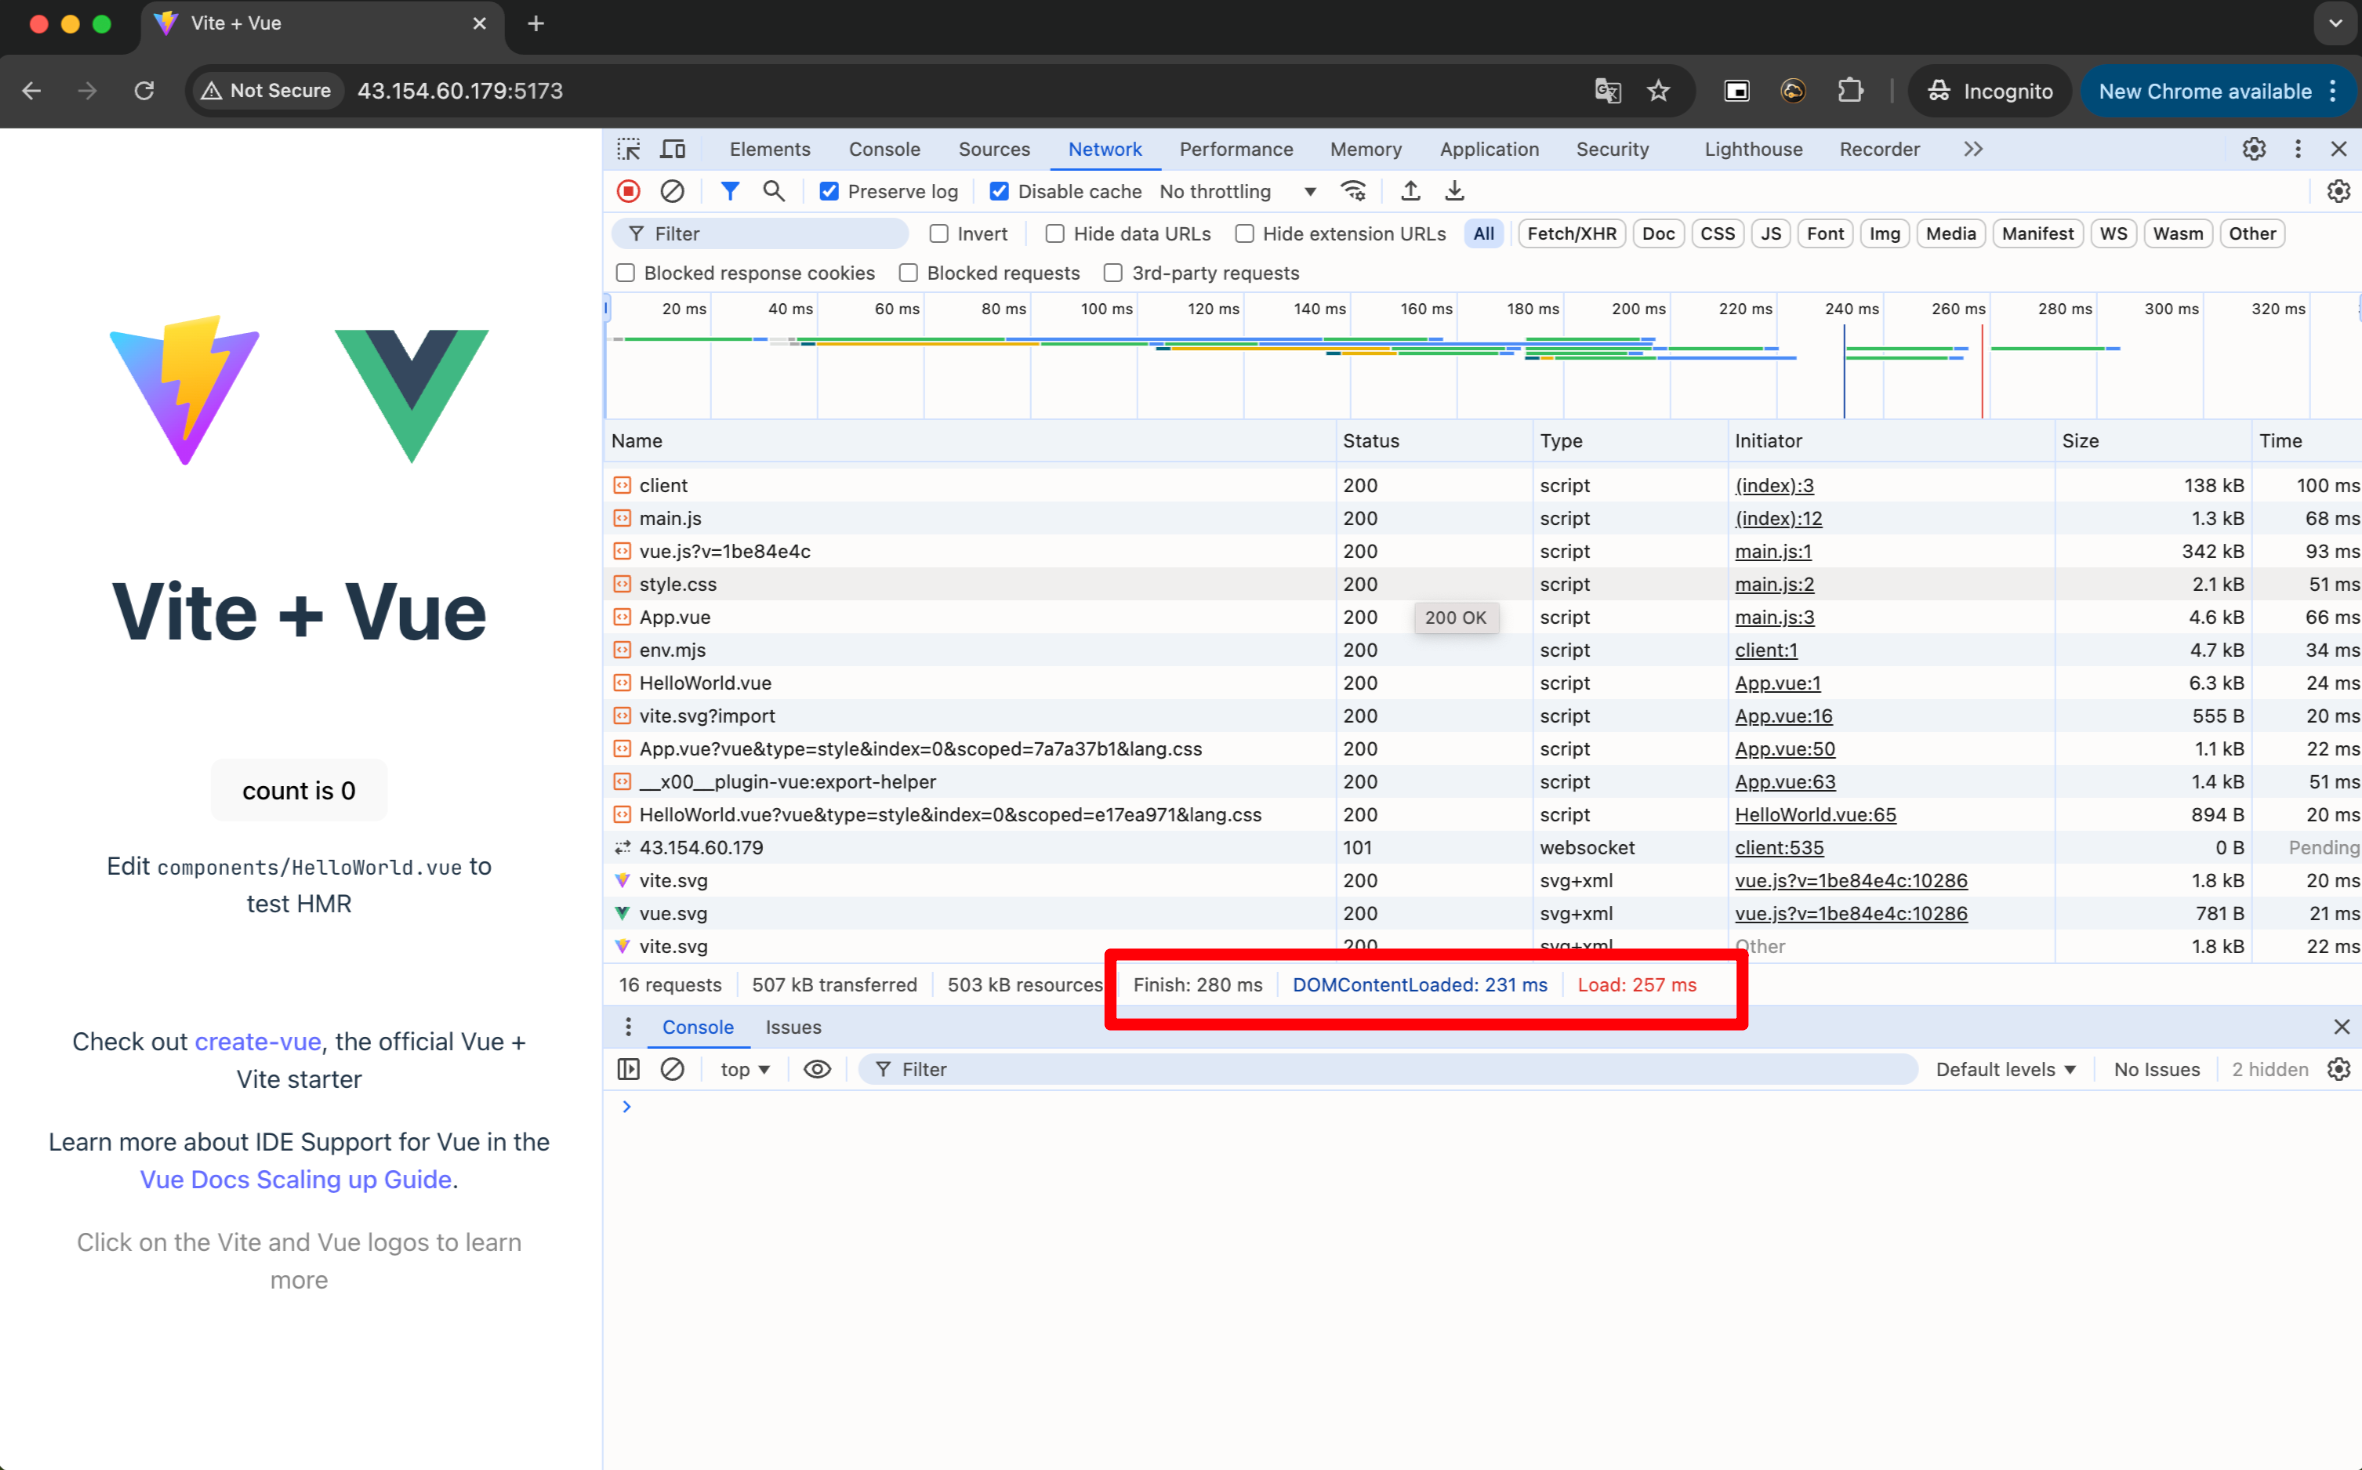The image size is (2362, 1470).
Task: Open console settings gear
Action: 2338,1069
